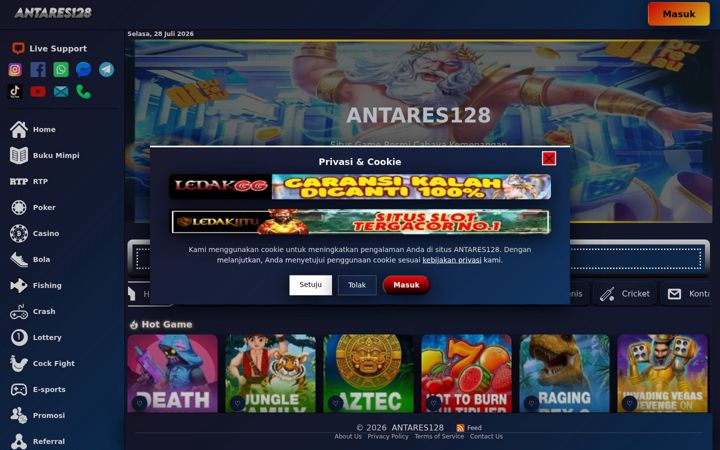Accept cookies with Setuju button
Viewport: 720px width, 450px height.
[x=310, y=285]
